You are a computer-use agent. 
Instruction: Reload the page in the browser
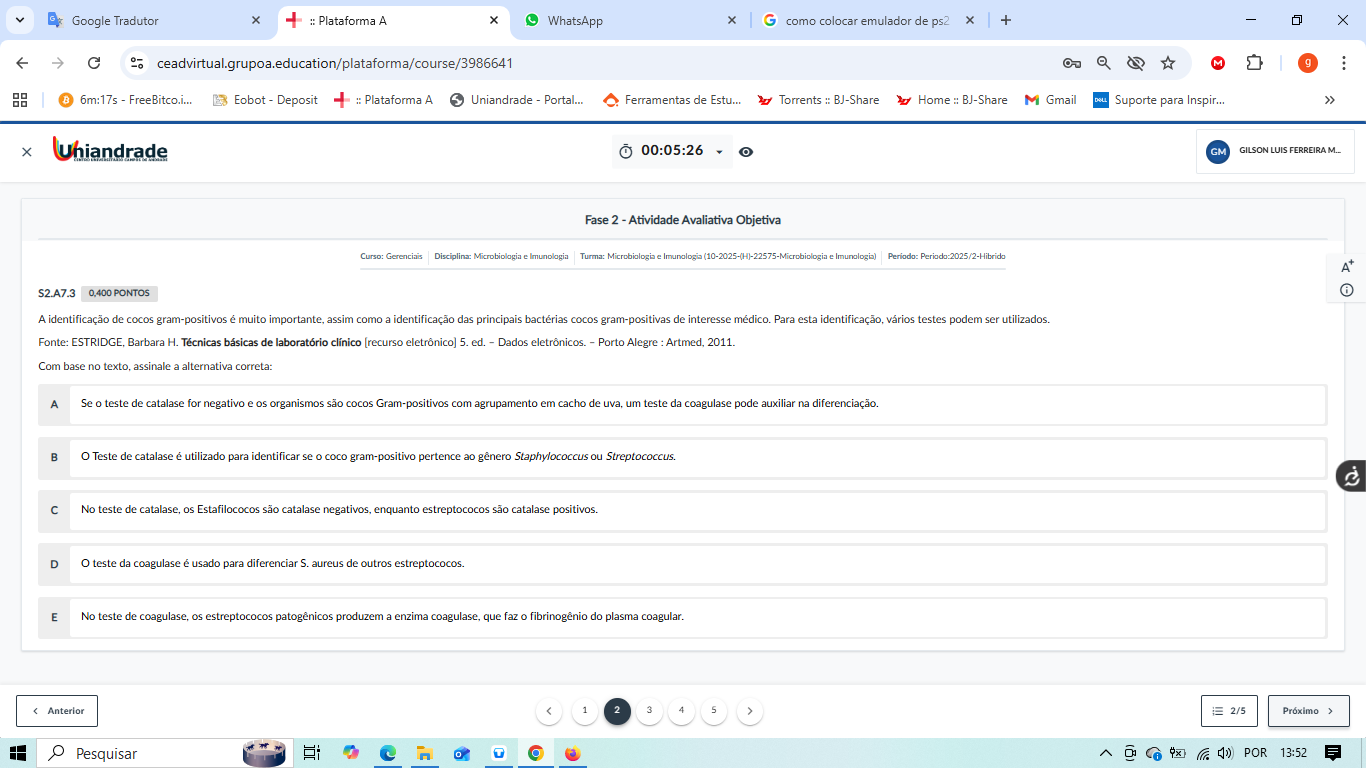pyautogui.click(x=94, y=63)
